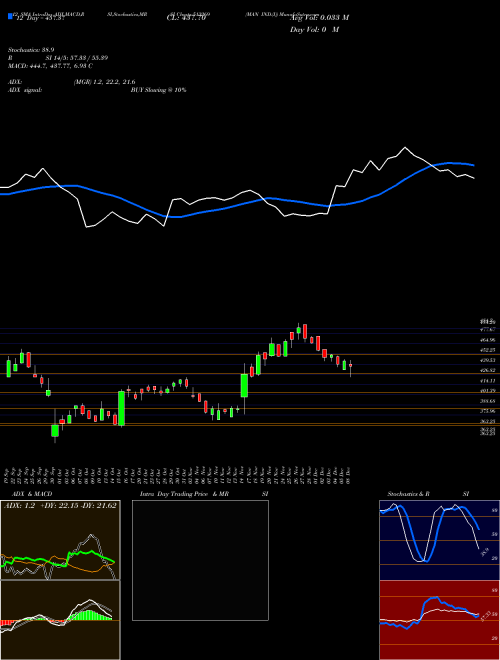Click the 414.11 price axis label
This screenshot has height=660, width=500.
[x=489, y=381]
